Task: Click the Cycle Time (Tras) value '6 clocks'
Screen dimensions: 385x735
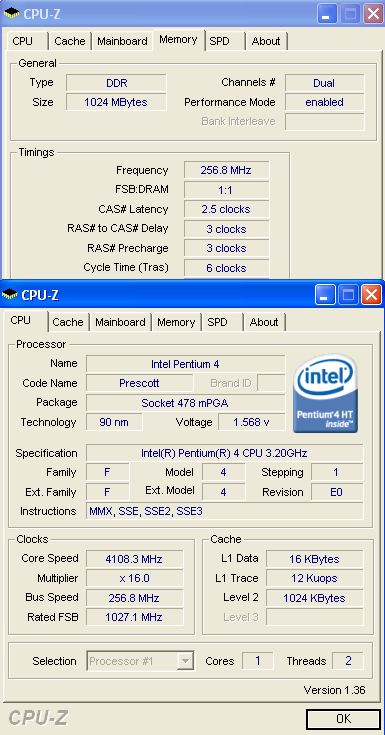Action: pyautogui.click(x=226, y=268)
